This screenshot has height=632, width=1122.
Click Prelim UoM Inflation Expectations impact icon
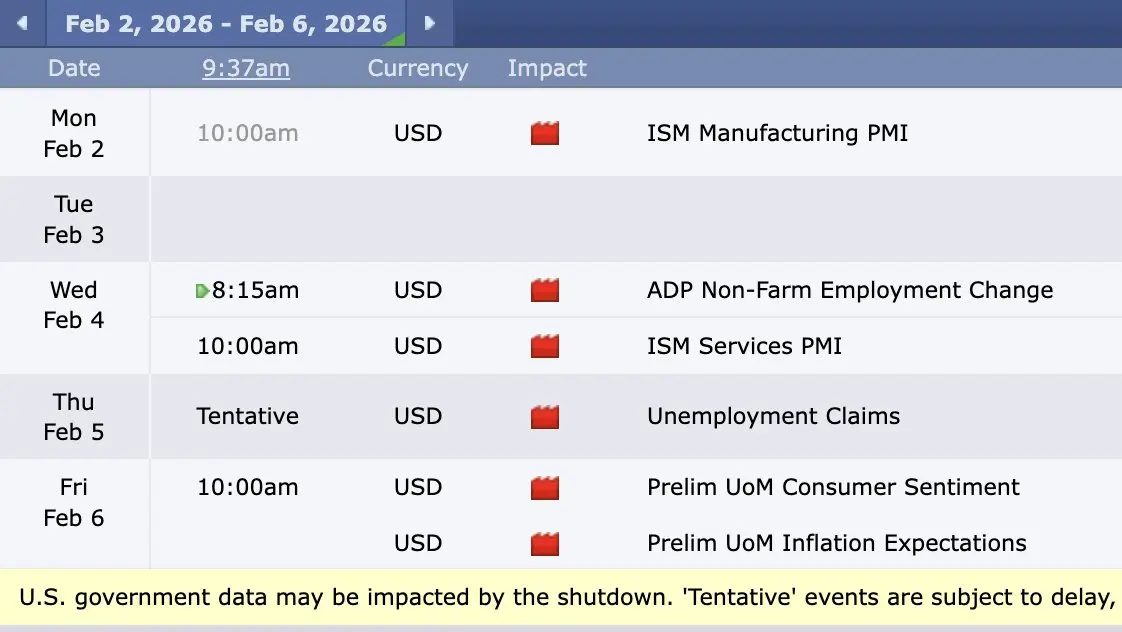coord(545,543)
